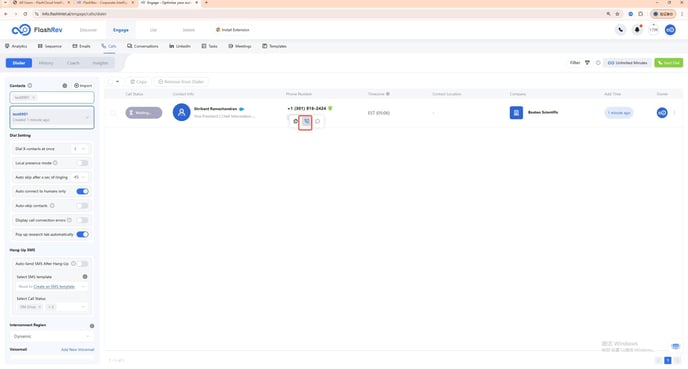The image size is (688, 369).
Task: Open the user profile avatar in header
Action: [670, 30]
